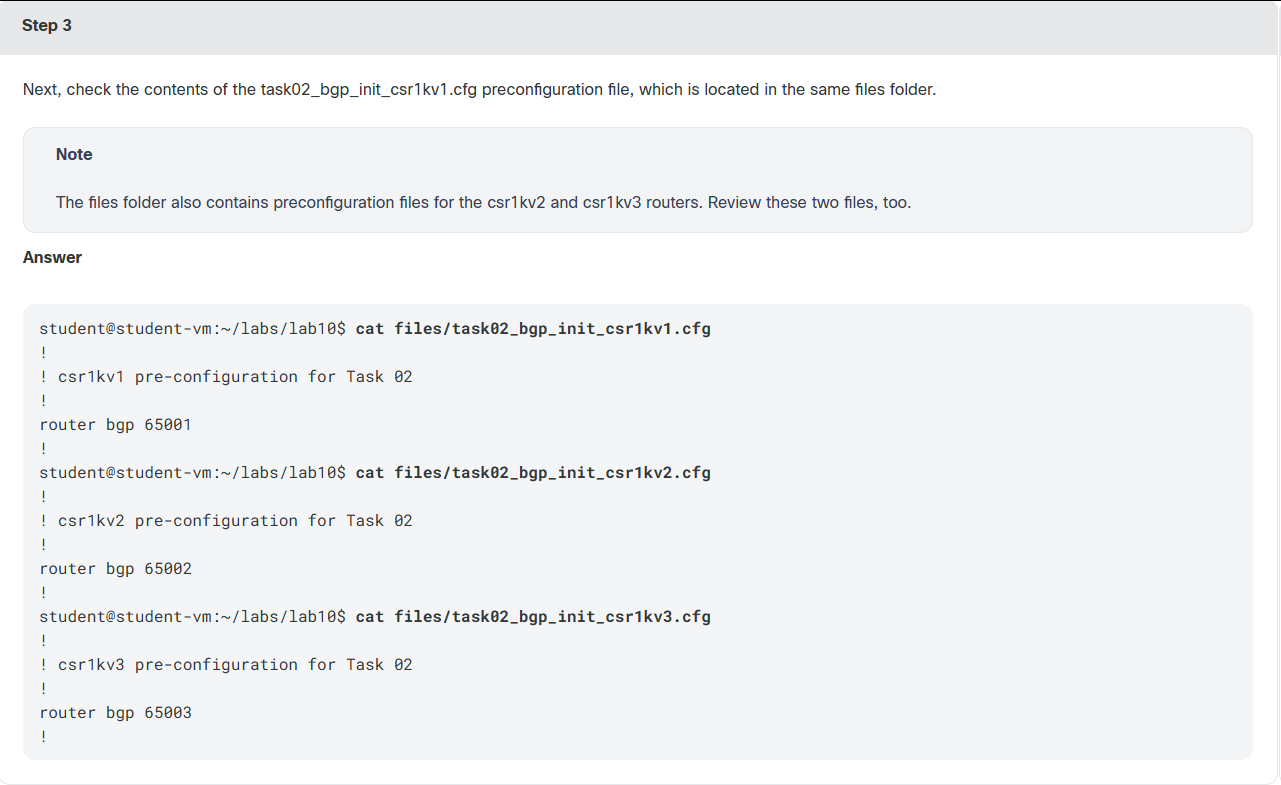The height and width of the screenshot is (785, 1281).
Task: Click the exclamation mark under the first cat command
Action: point(44,352)
